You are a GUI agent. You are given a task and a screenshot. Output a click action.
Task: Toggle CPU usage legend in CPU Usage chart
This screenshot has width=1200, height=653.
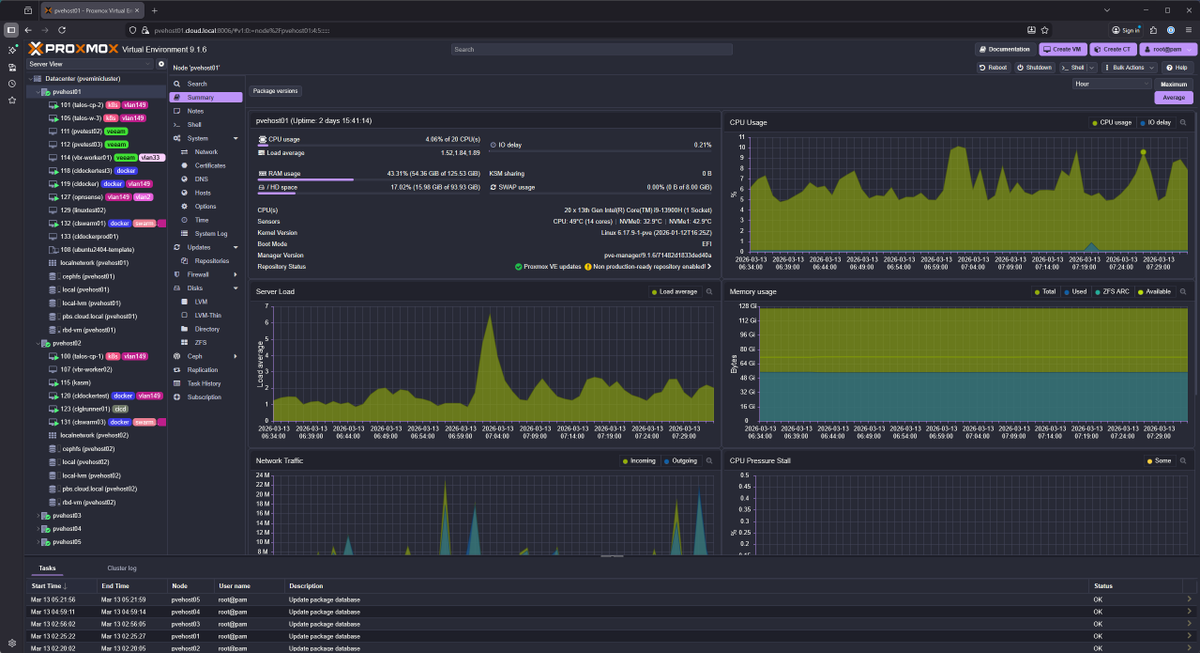pyautogui.click(x=1112, y=122)
